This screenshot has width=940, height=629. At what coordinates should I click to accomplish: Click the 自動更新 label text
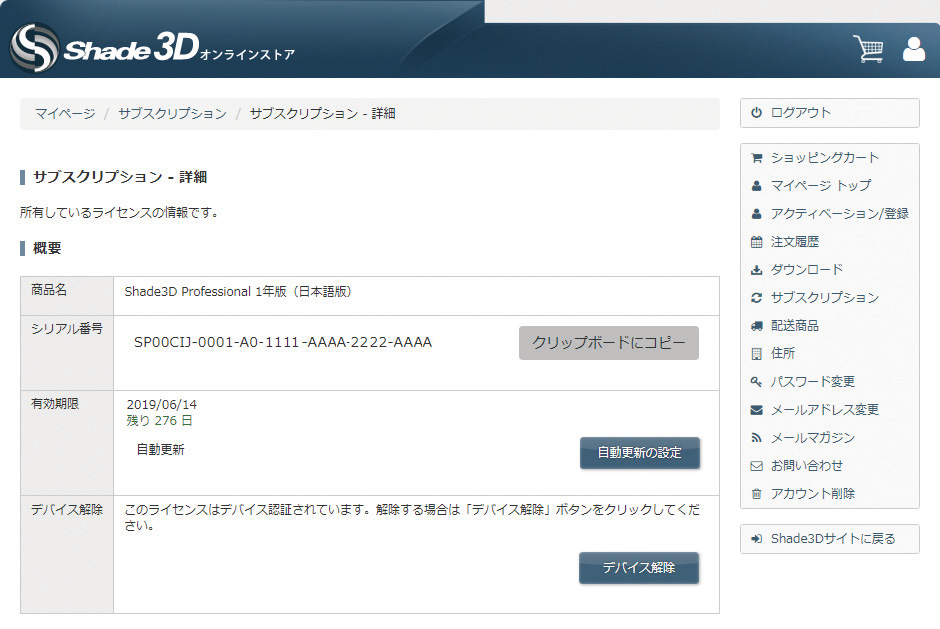point(161,450)
